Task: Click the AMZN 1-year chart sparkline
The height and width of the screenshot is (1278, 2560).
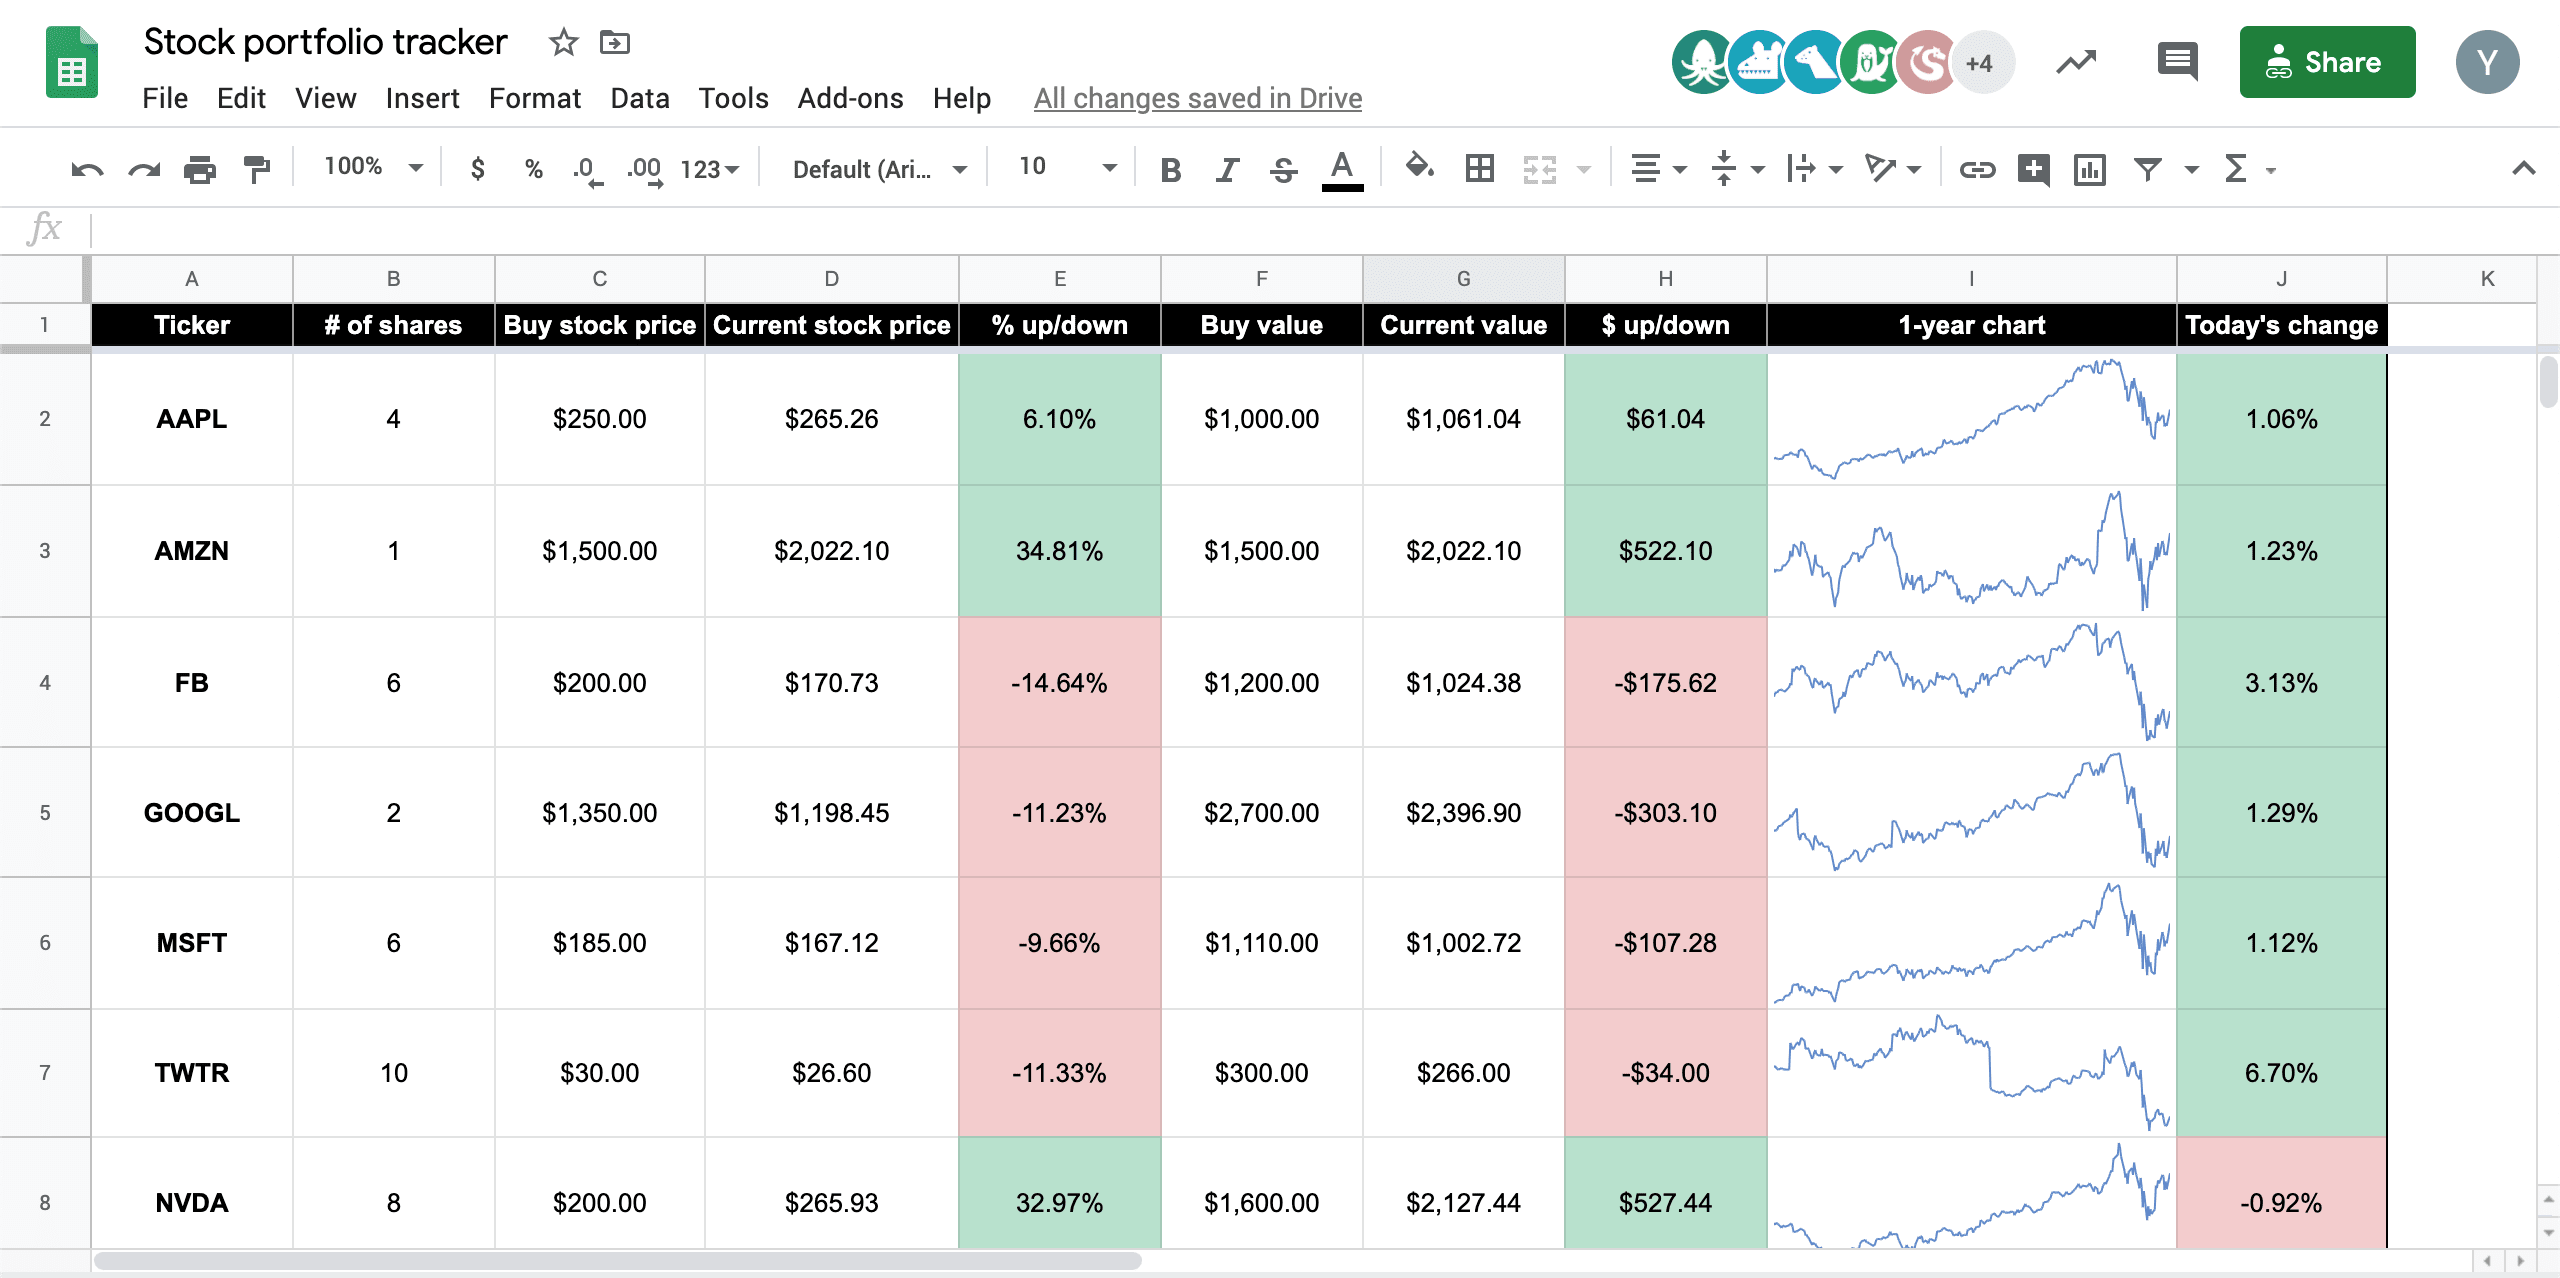Action: point(1972,551)
